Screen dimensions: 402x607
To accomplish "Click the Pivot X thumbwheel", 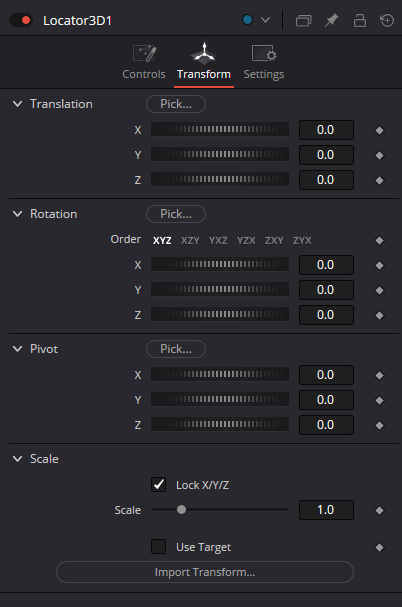I will coord(220,374).
